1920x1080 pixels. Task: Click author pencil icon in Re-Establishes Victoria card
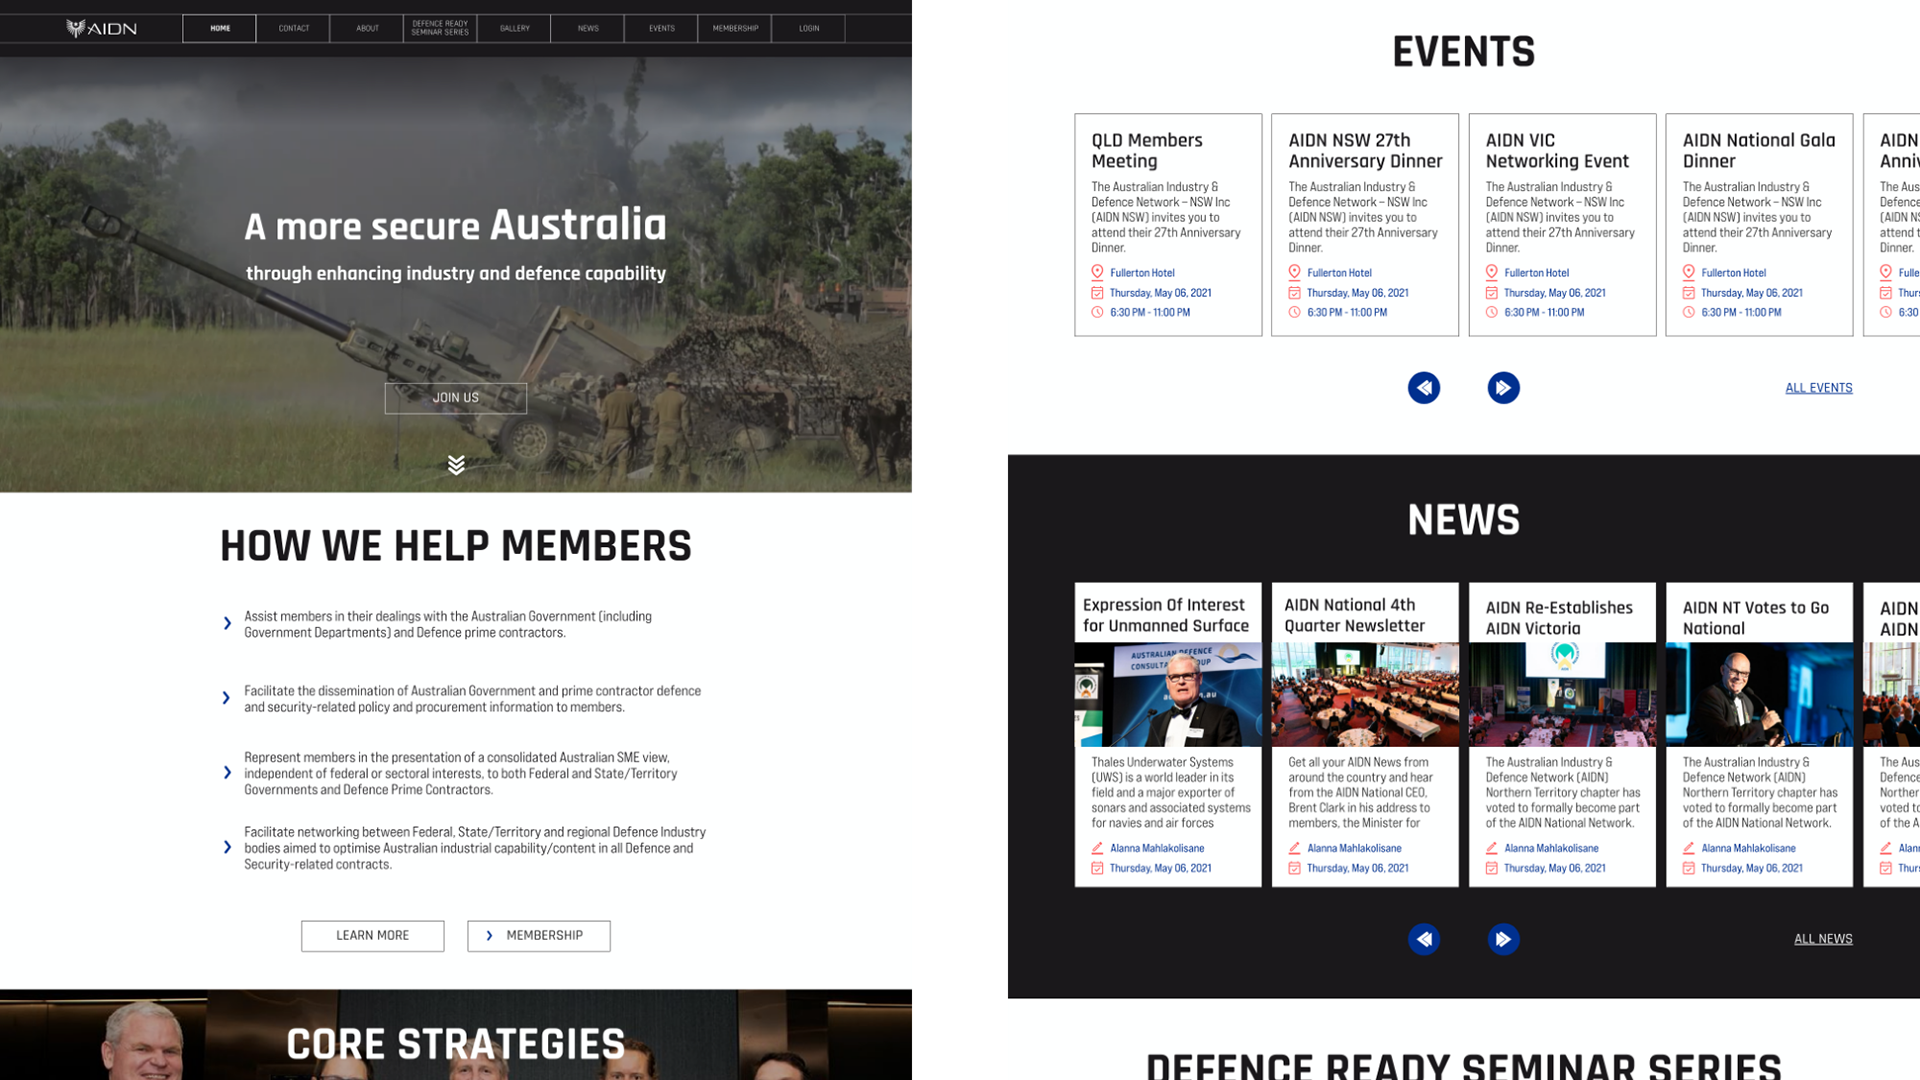click(1491, 848)
